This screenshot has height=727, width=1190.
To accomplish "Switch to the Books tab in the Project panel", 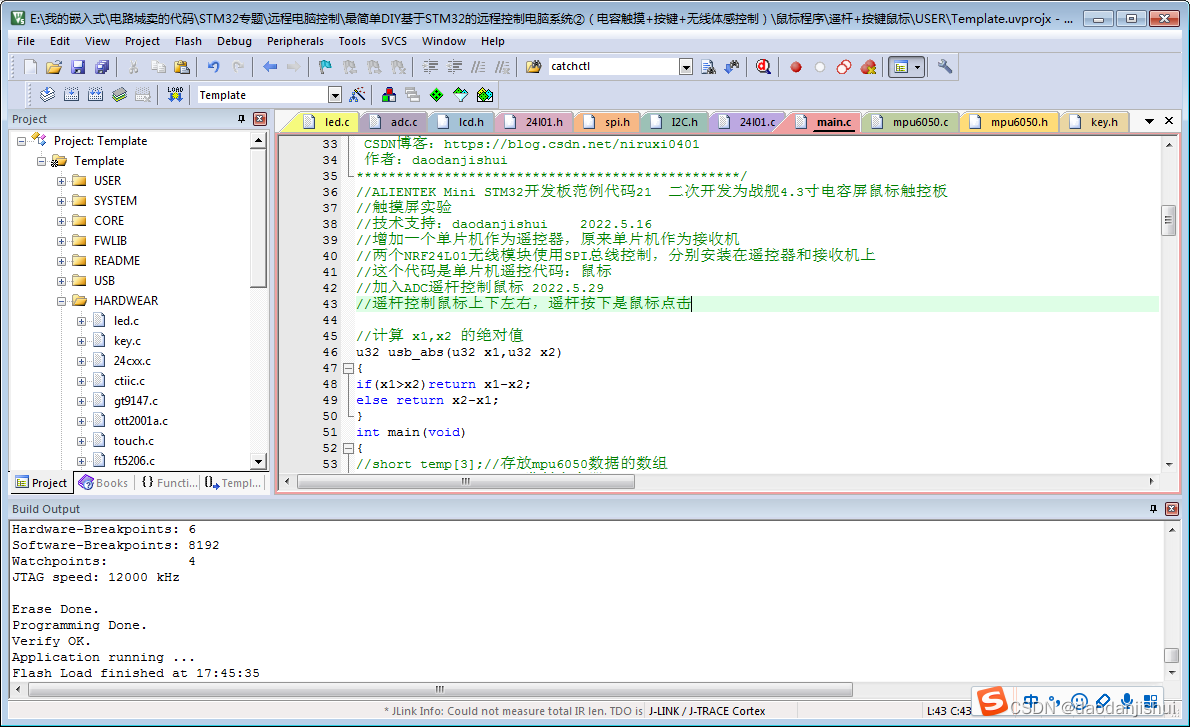I will click(x=104, y=483).
